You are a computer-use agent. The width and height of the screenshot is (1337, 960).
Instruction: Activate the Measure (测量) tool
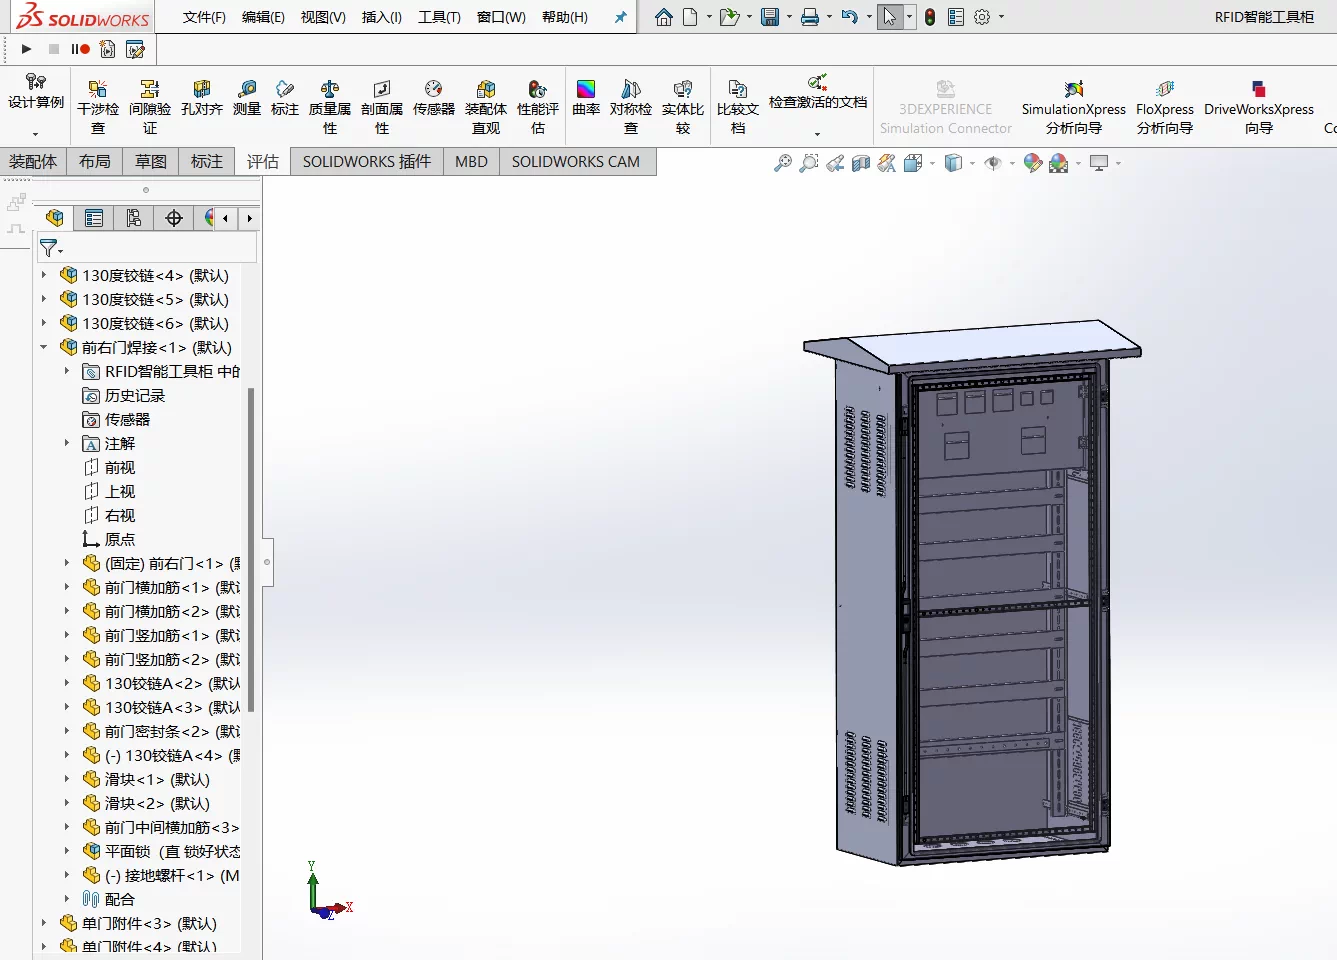(x=247, y=98)
